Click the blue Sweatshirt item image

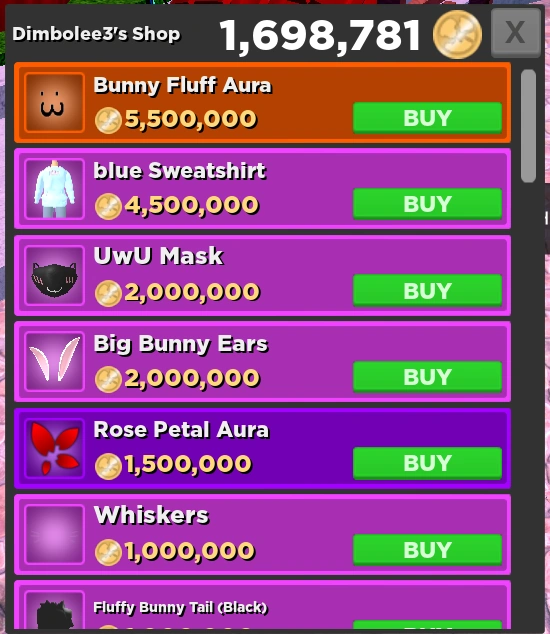(55, 189)
